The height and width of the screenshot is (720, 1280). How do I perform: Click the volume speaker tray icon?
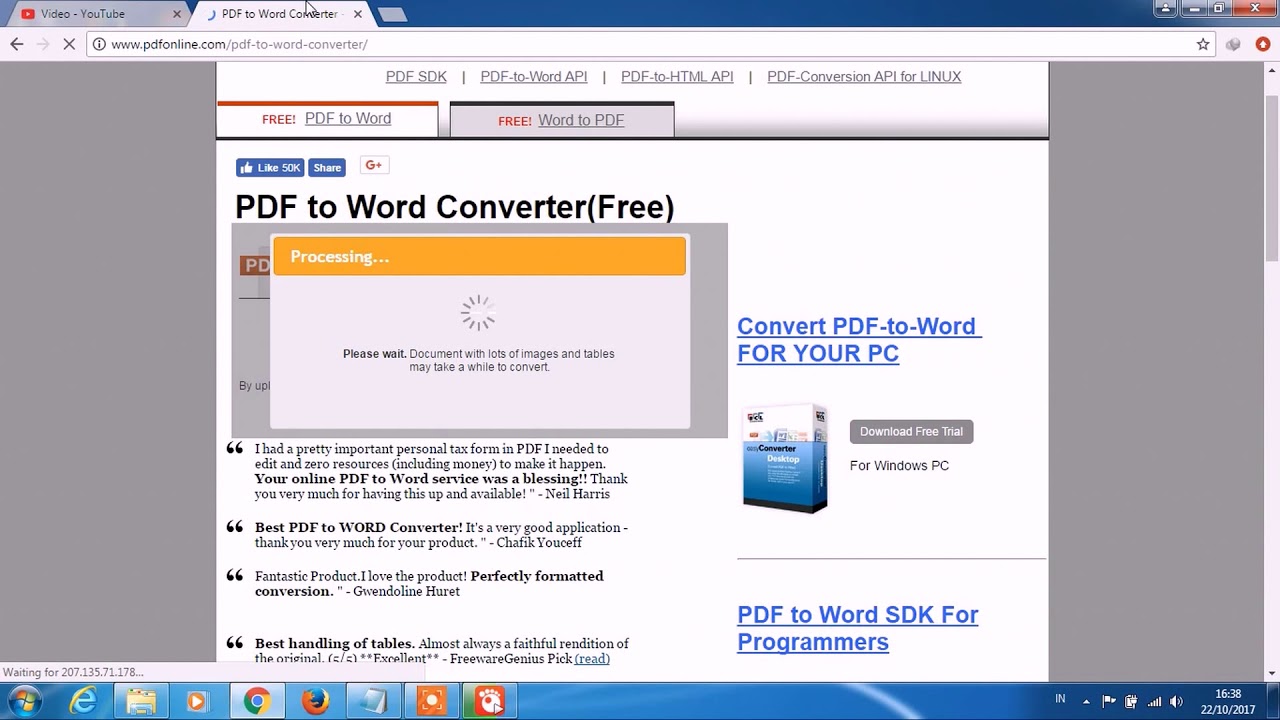pyautogui.click(x=1176, y=702)
